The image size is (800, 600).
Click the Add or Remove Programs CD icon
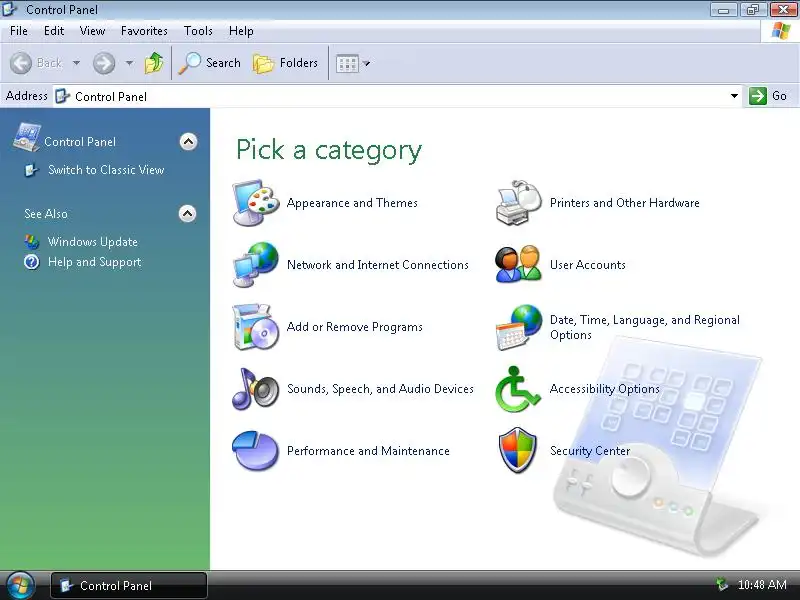256,327
